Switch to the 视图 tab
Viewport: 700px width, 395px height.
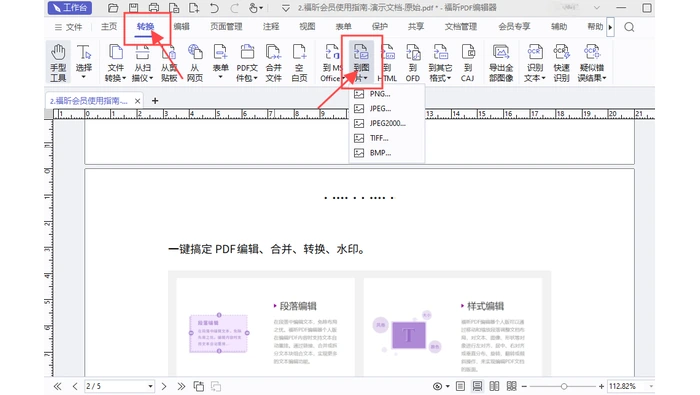307,27
